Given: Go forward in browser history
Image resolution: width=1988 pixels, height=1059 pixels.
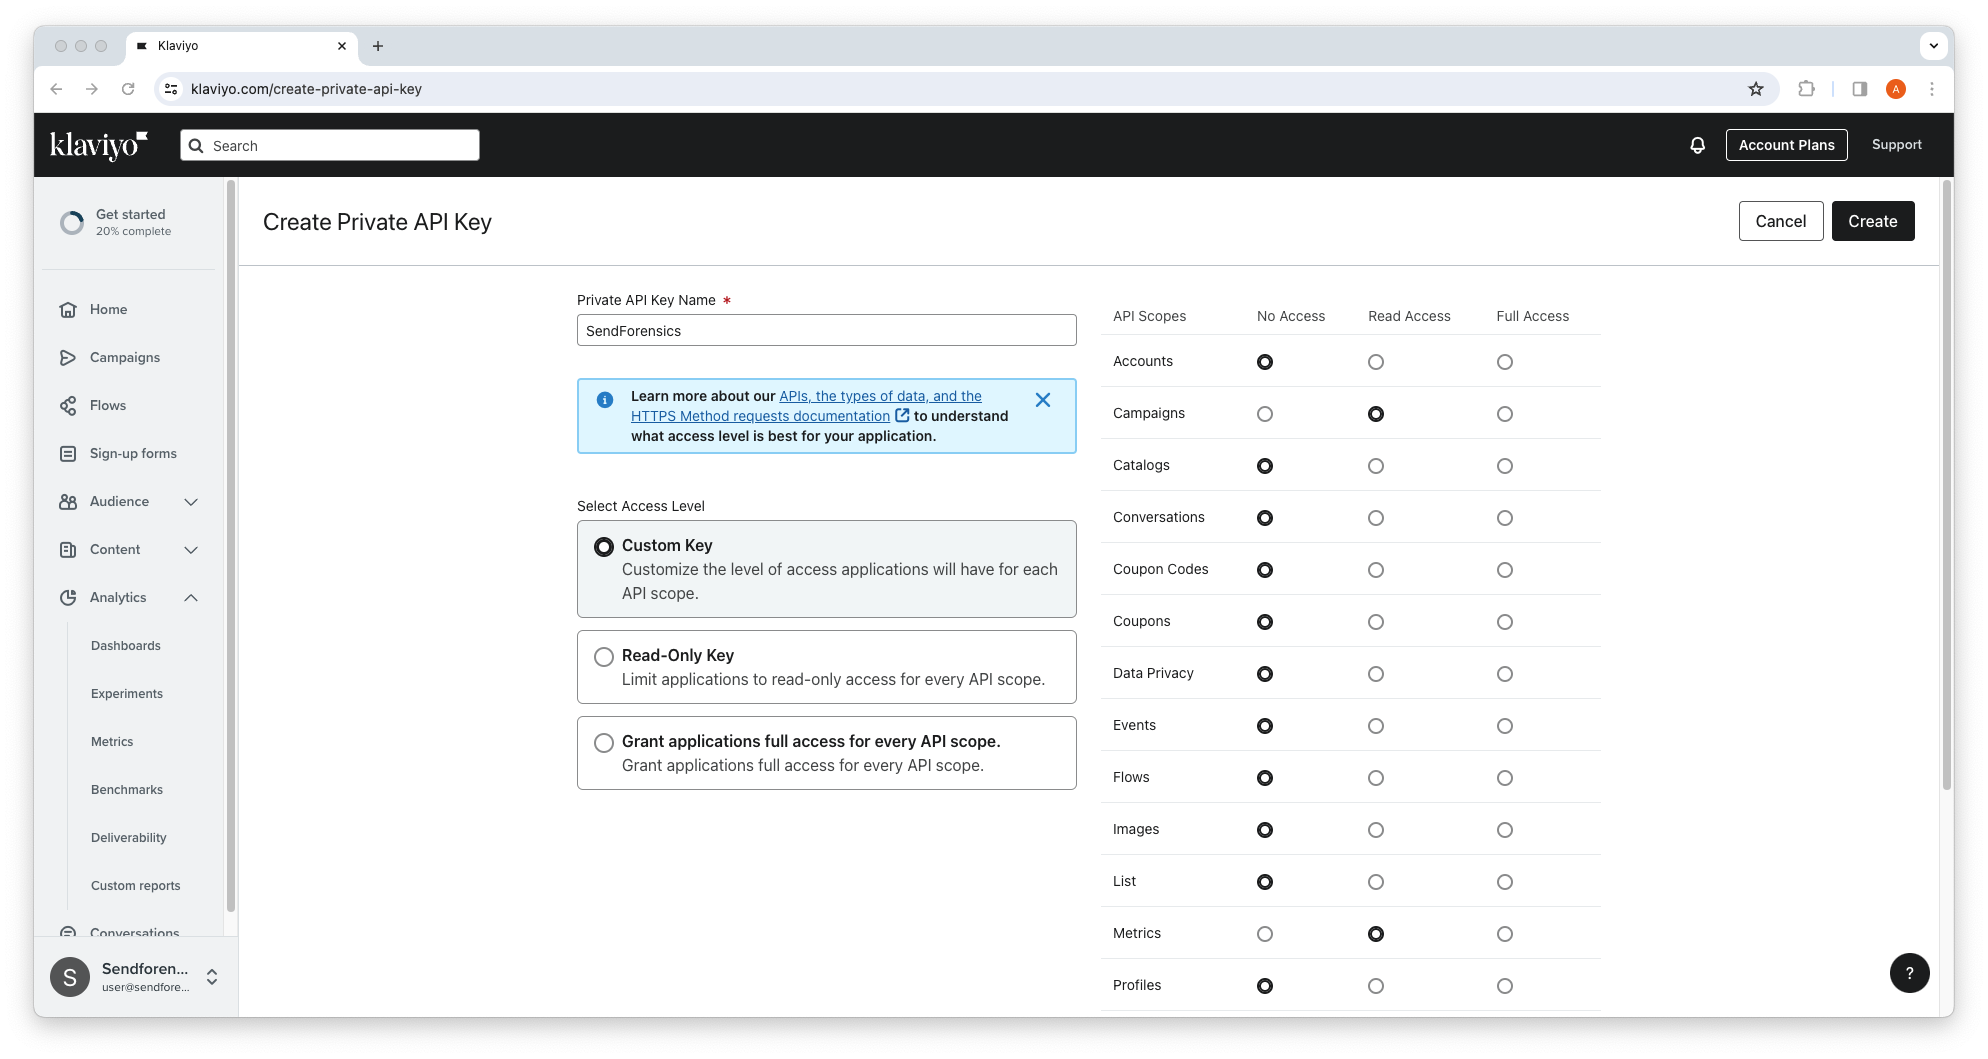Looking at the screenshot, I should (92, 89).
